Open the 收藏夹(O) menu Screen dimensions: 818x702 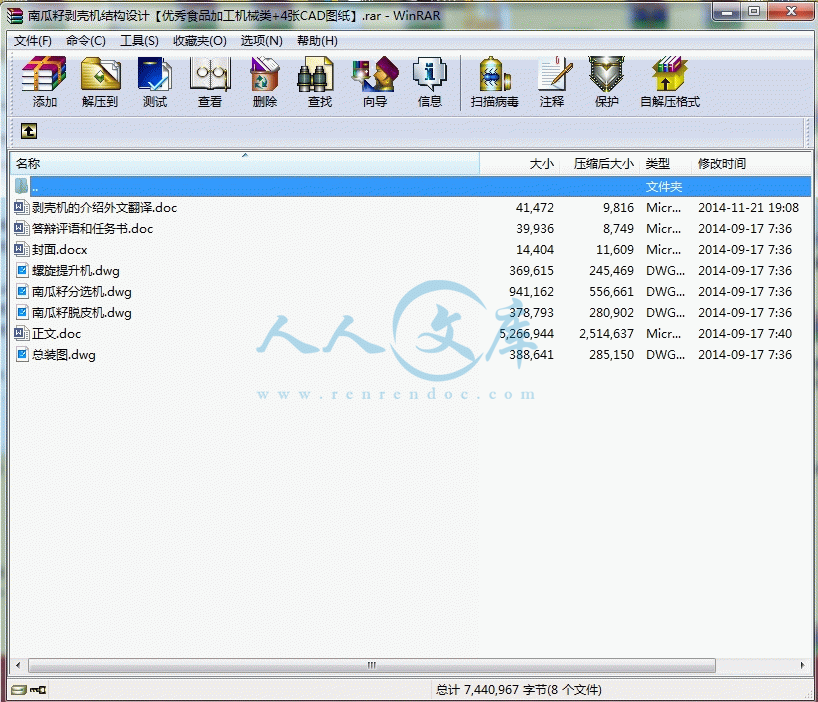(x=200, y=41)
